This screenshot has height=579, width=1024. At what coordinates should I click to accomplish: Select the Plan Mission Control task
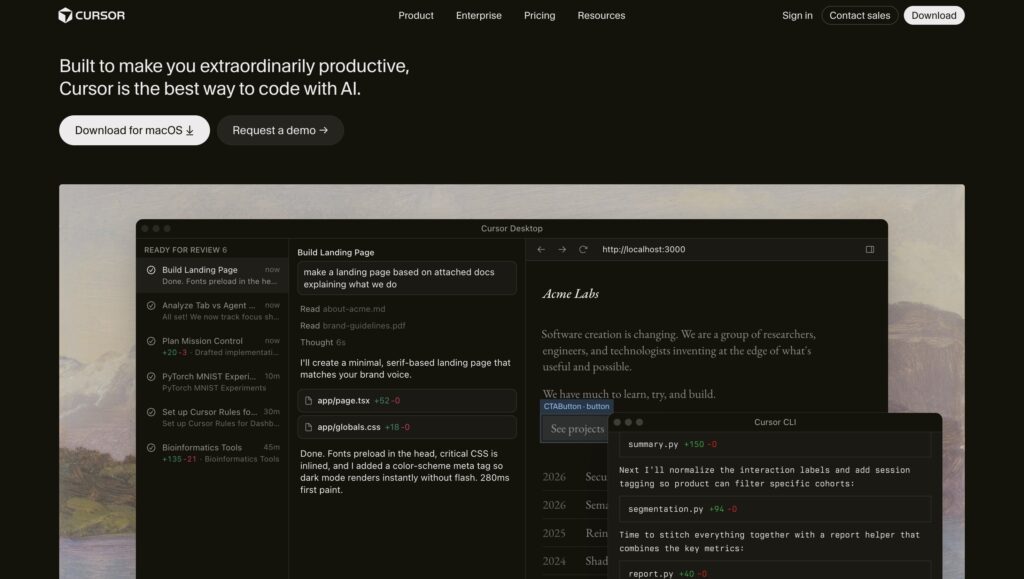coord(213,346)
